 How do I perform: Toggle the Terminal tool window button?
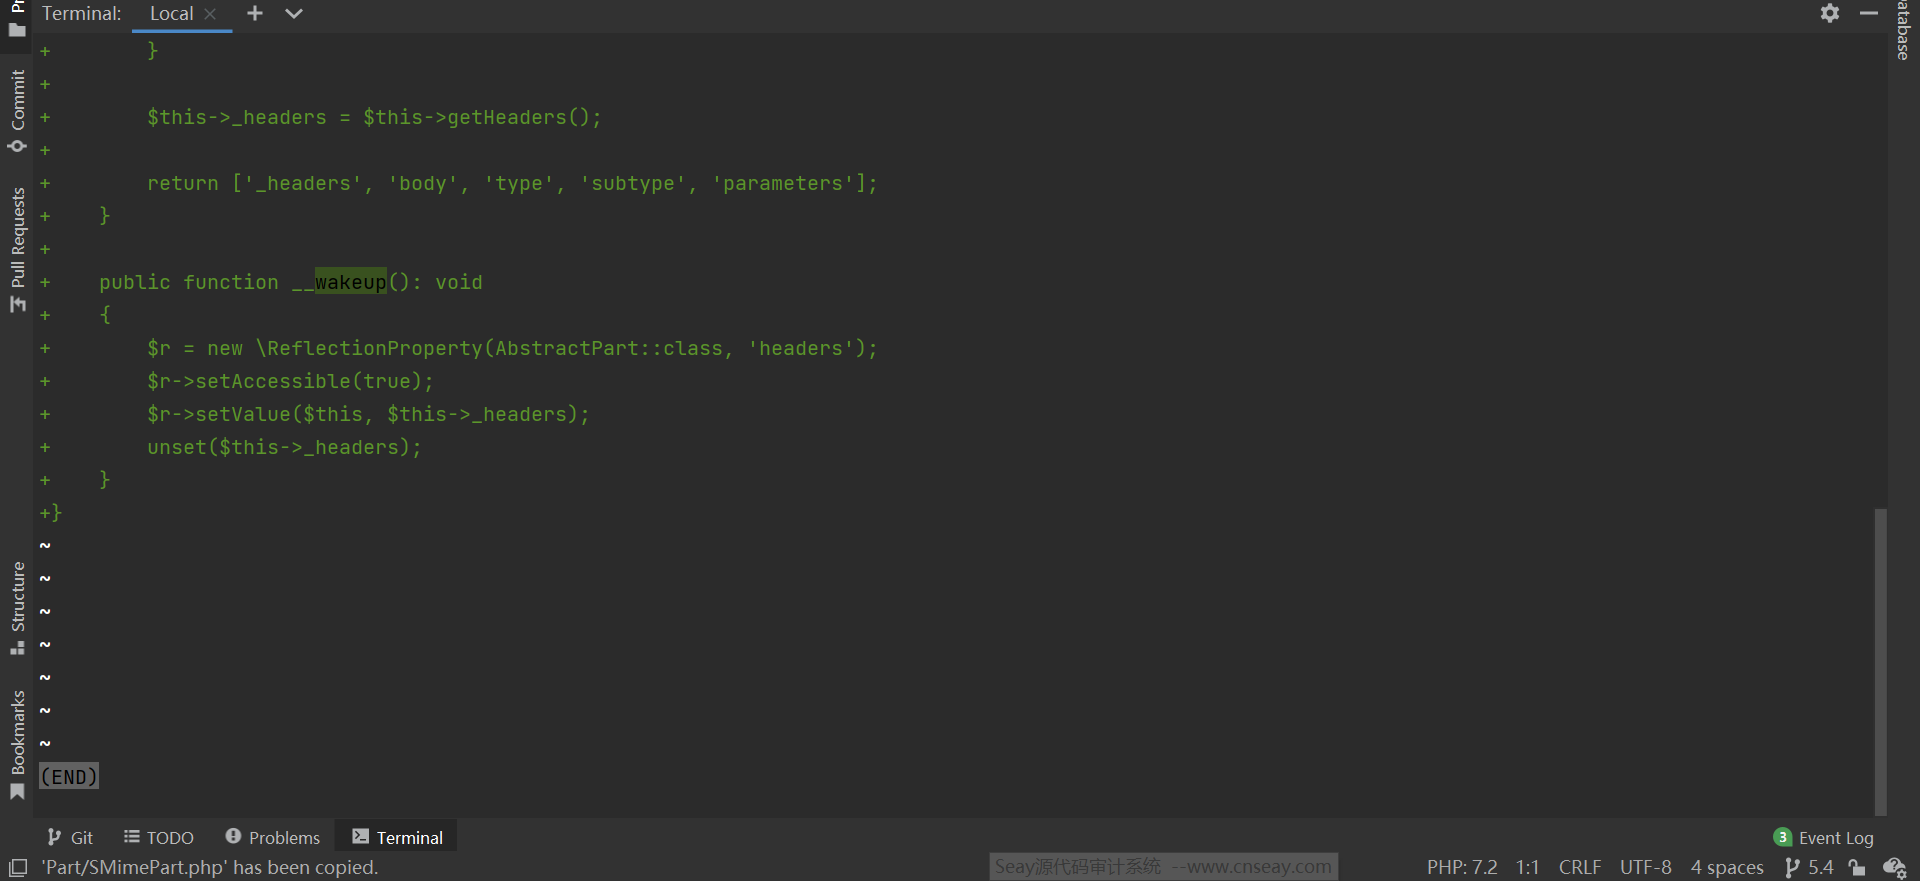pyautogui.click(x=397, y=837)
